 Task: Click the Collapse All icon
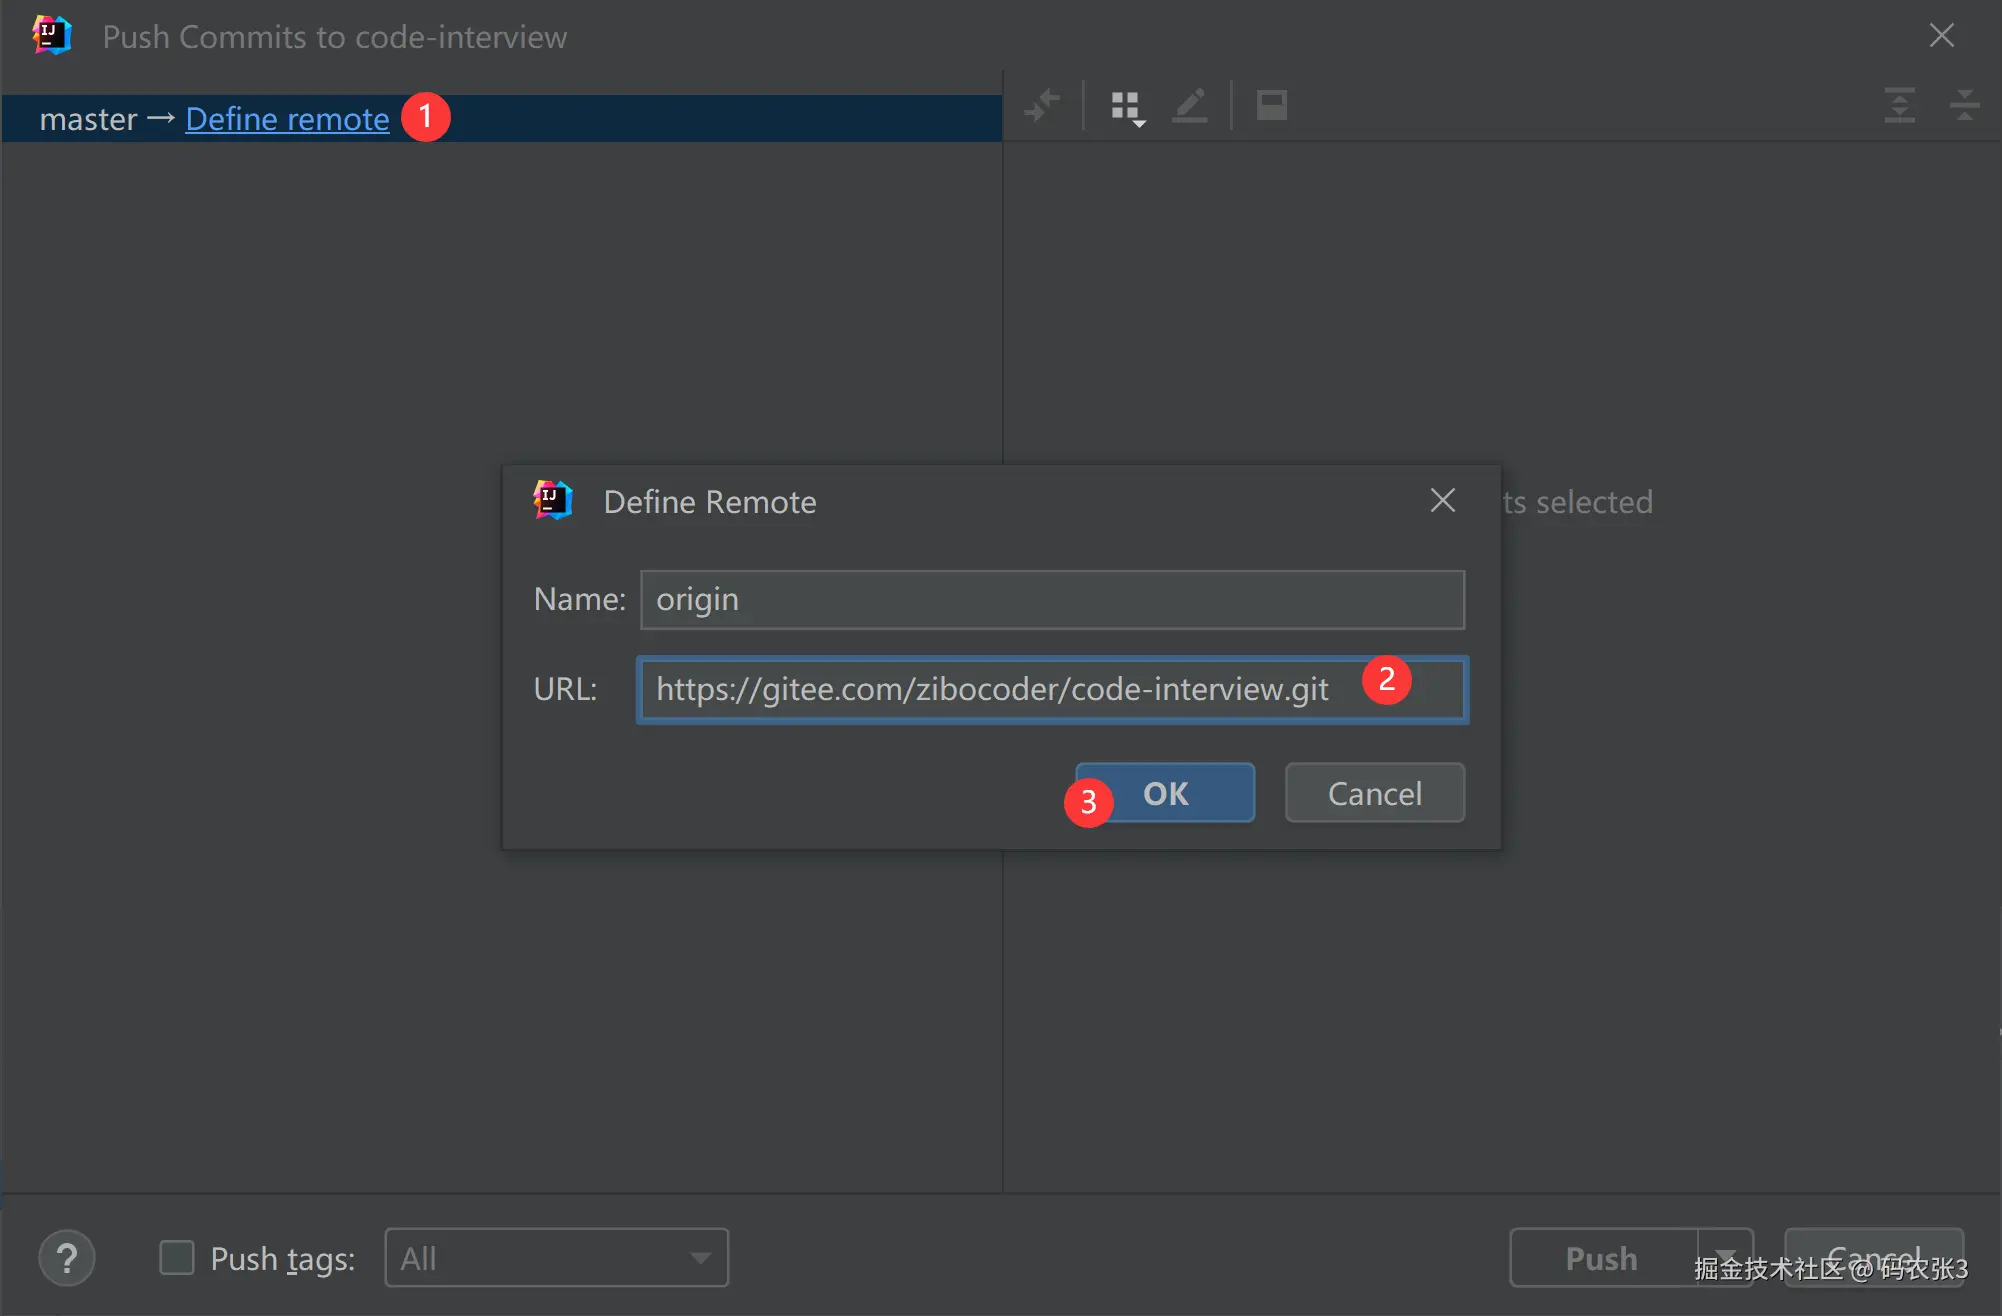tap(1964, 105)
